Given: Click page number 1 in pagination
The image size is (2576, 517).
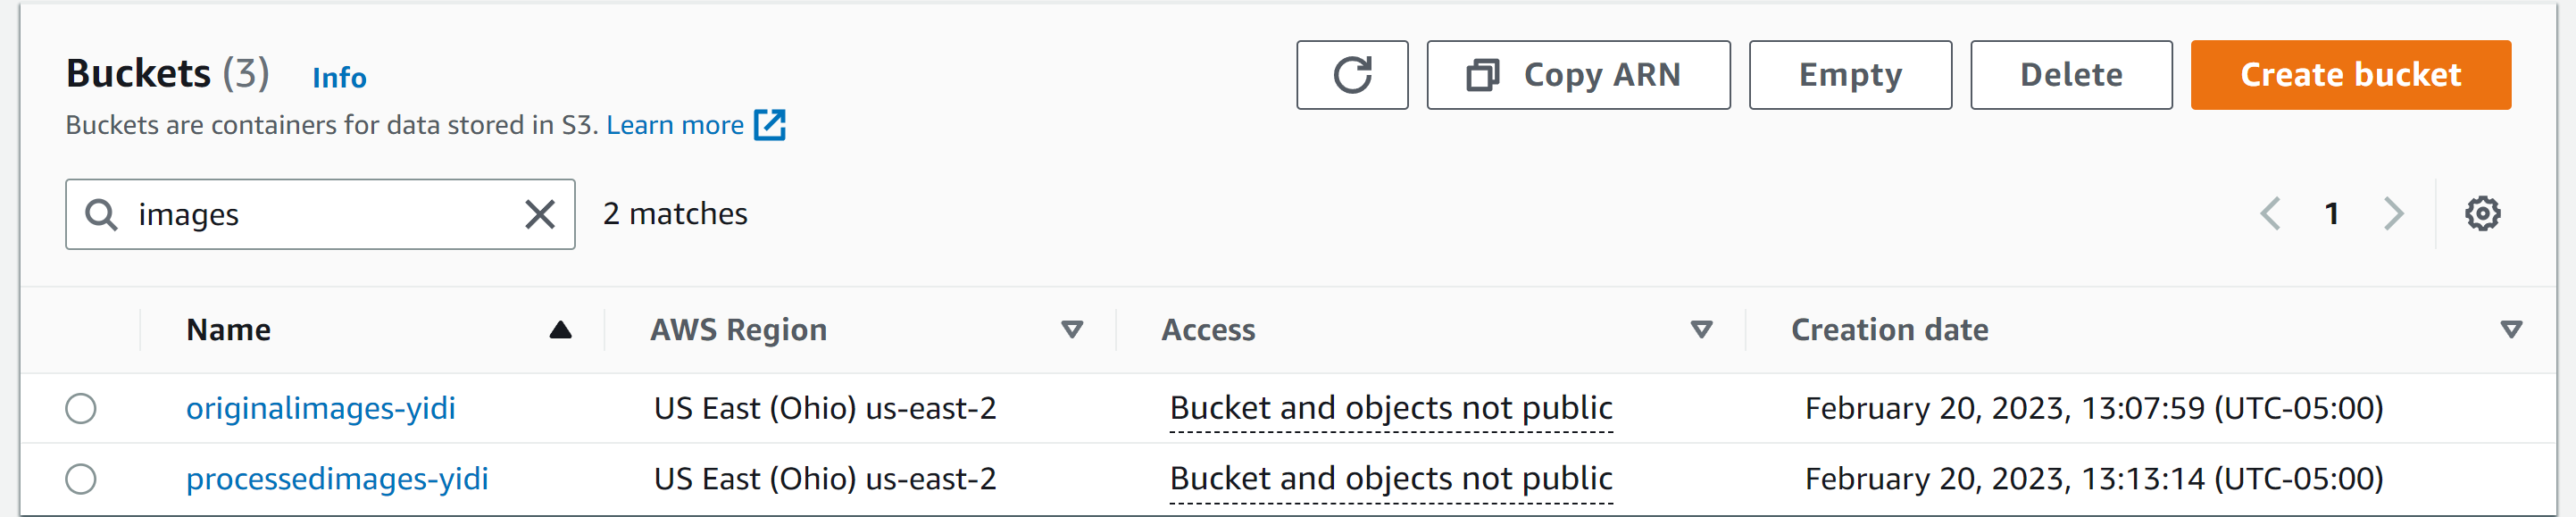Looking at the screenshot, I should click(2333, 212).
